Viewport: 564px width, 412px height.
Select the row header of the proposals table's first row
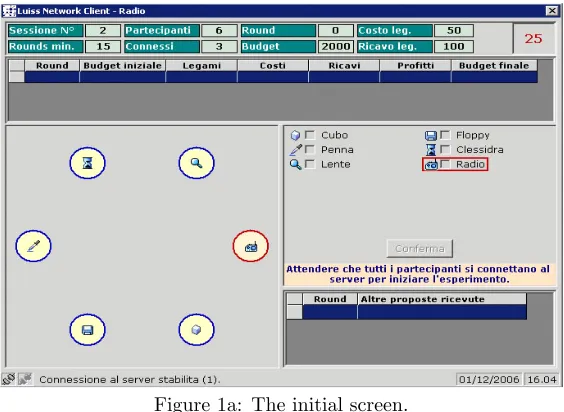[295, 312]
